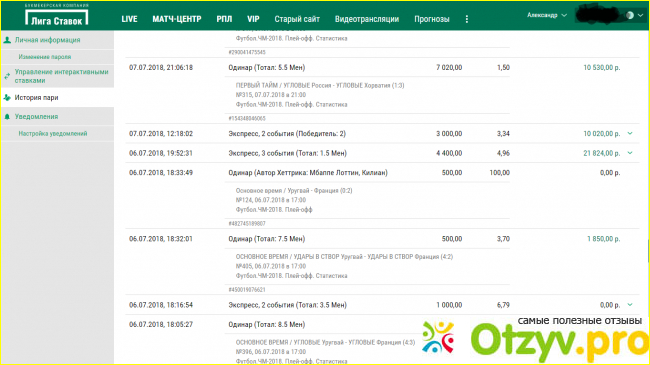650x365 pixels.
Task: Click bet ID #482745189807
Action: click(247, 224)
